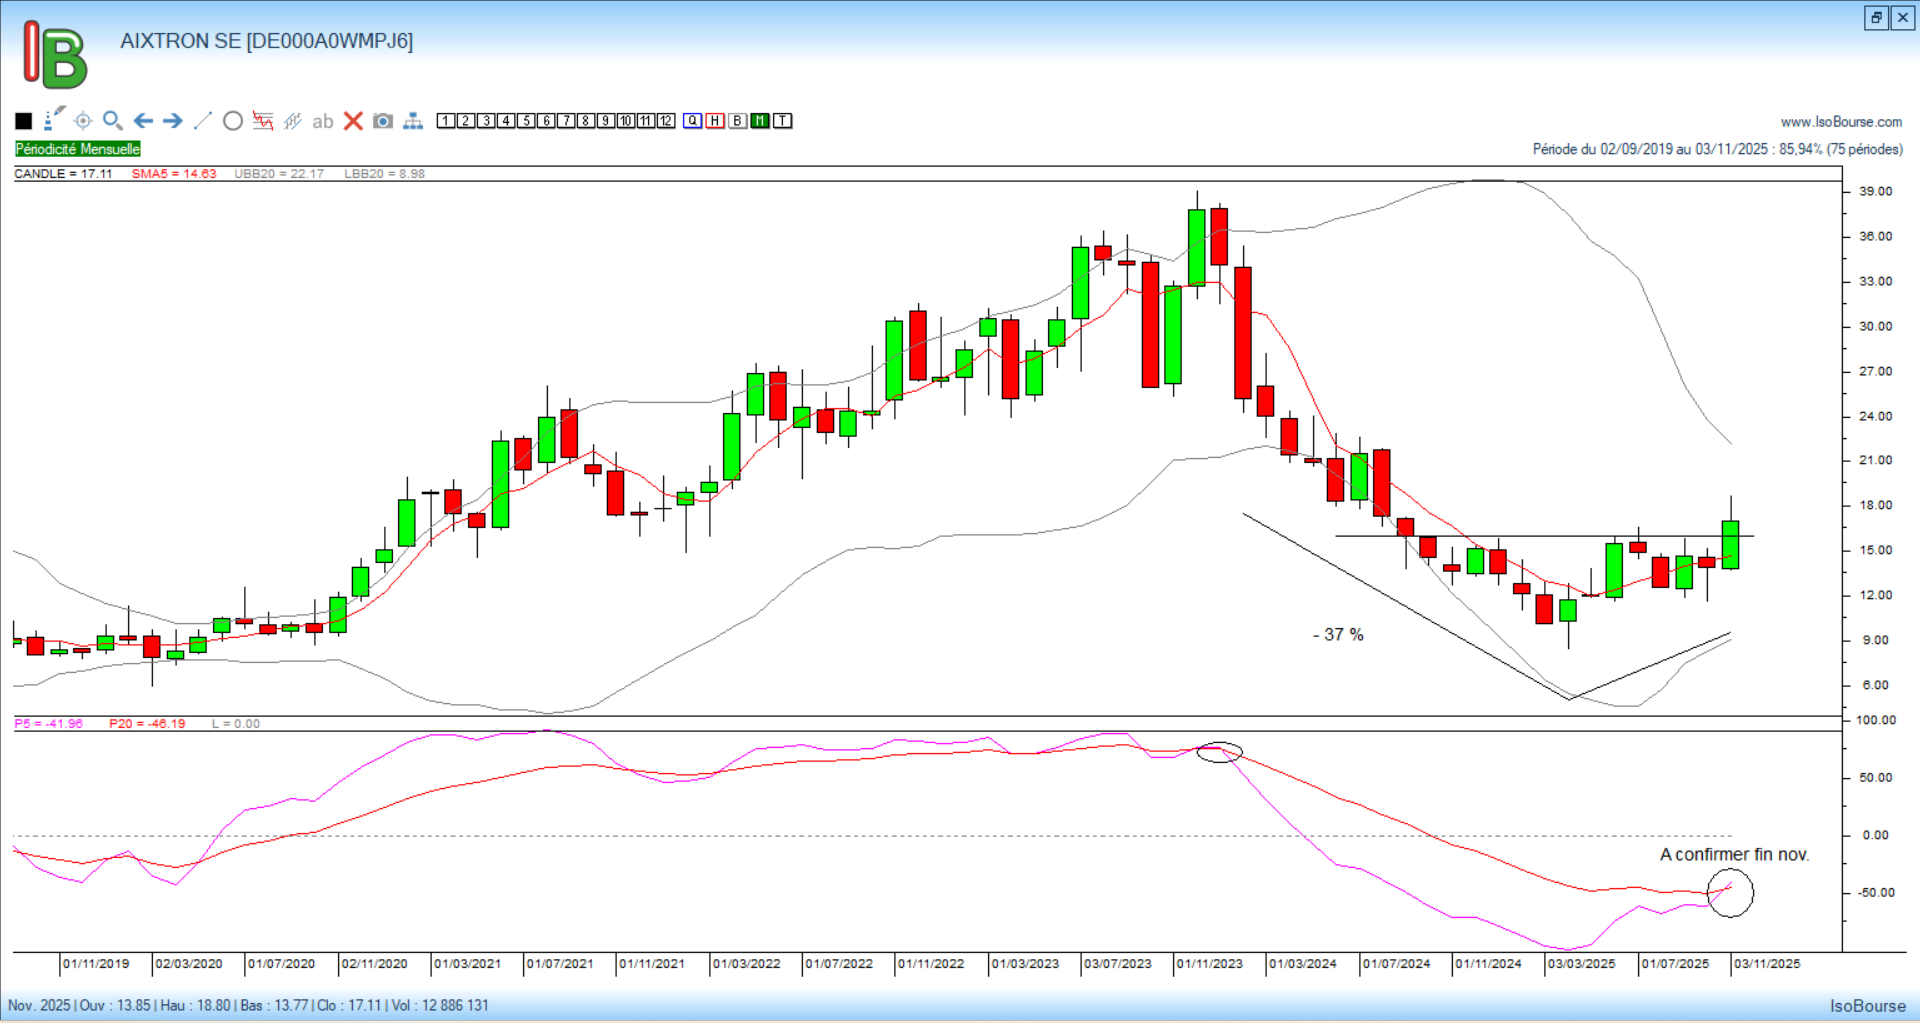Image resolution: width=1920 pixels, height=1023 pixels.
Task: Toggle the M monthly periodicity button
Action: (760, 121)
